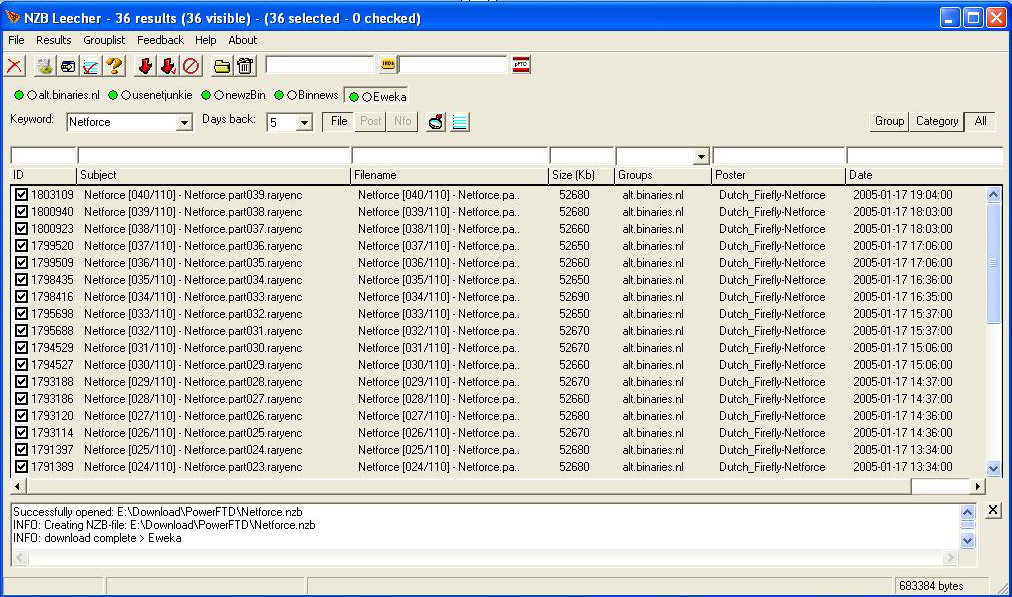Open the Groups filter dropdown above the column
Viewport: 1012px width, 597px height.
click(x=702, y=156)
